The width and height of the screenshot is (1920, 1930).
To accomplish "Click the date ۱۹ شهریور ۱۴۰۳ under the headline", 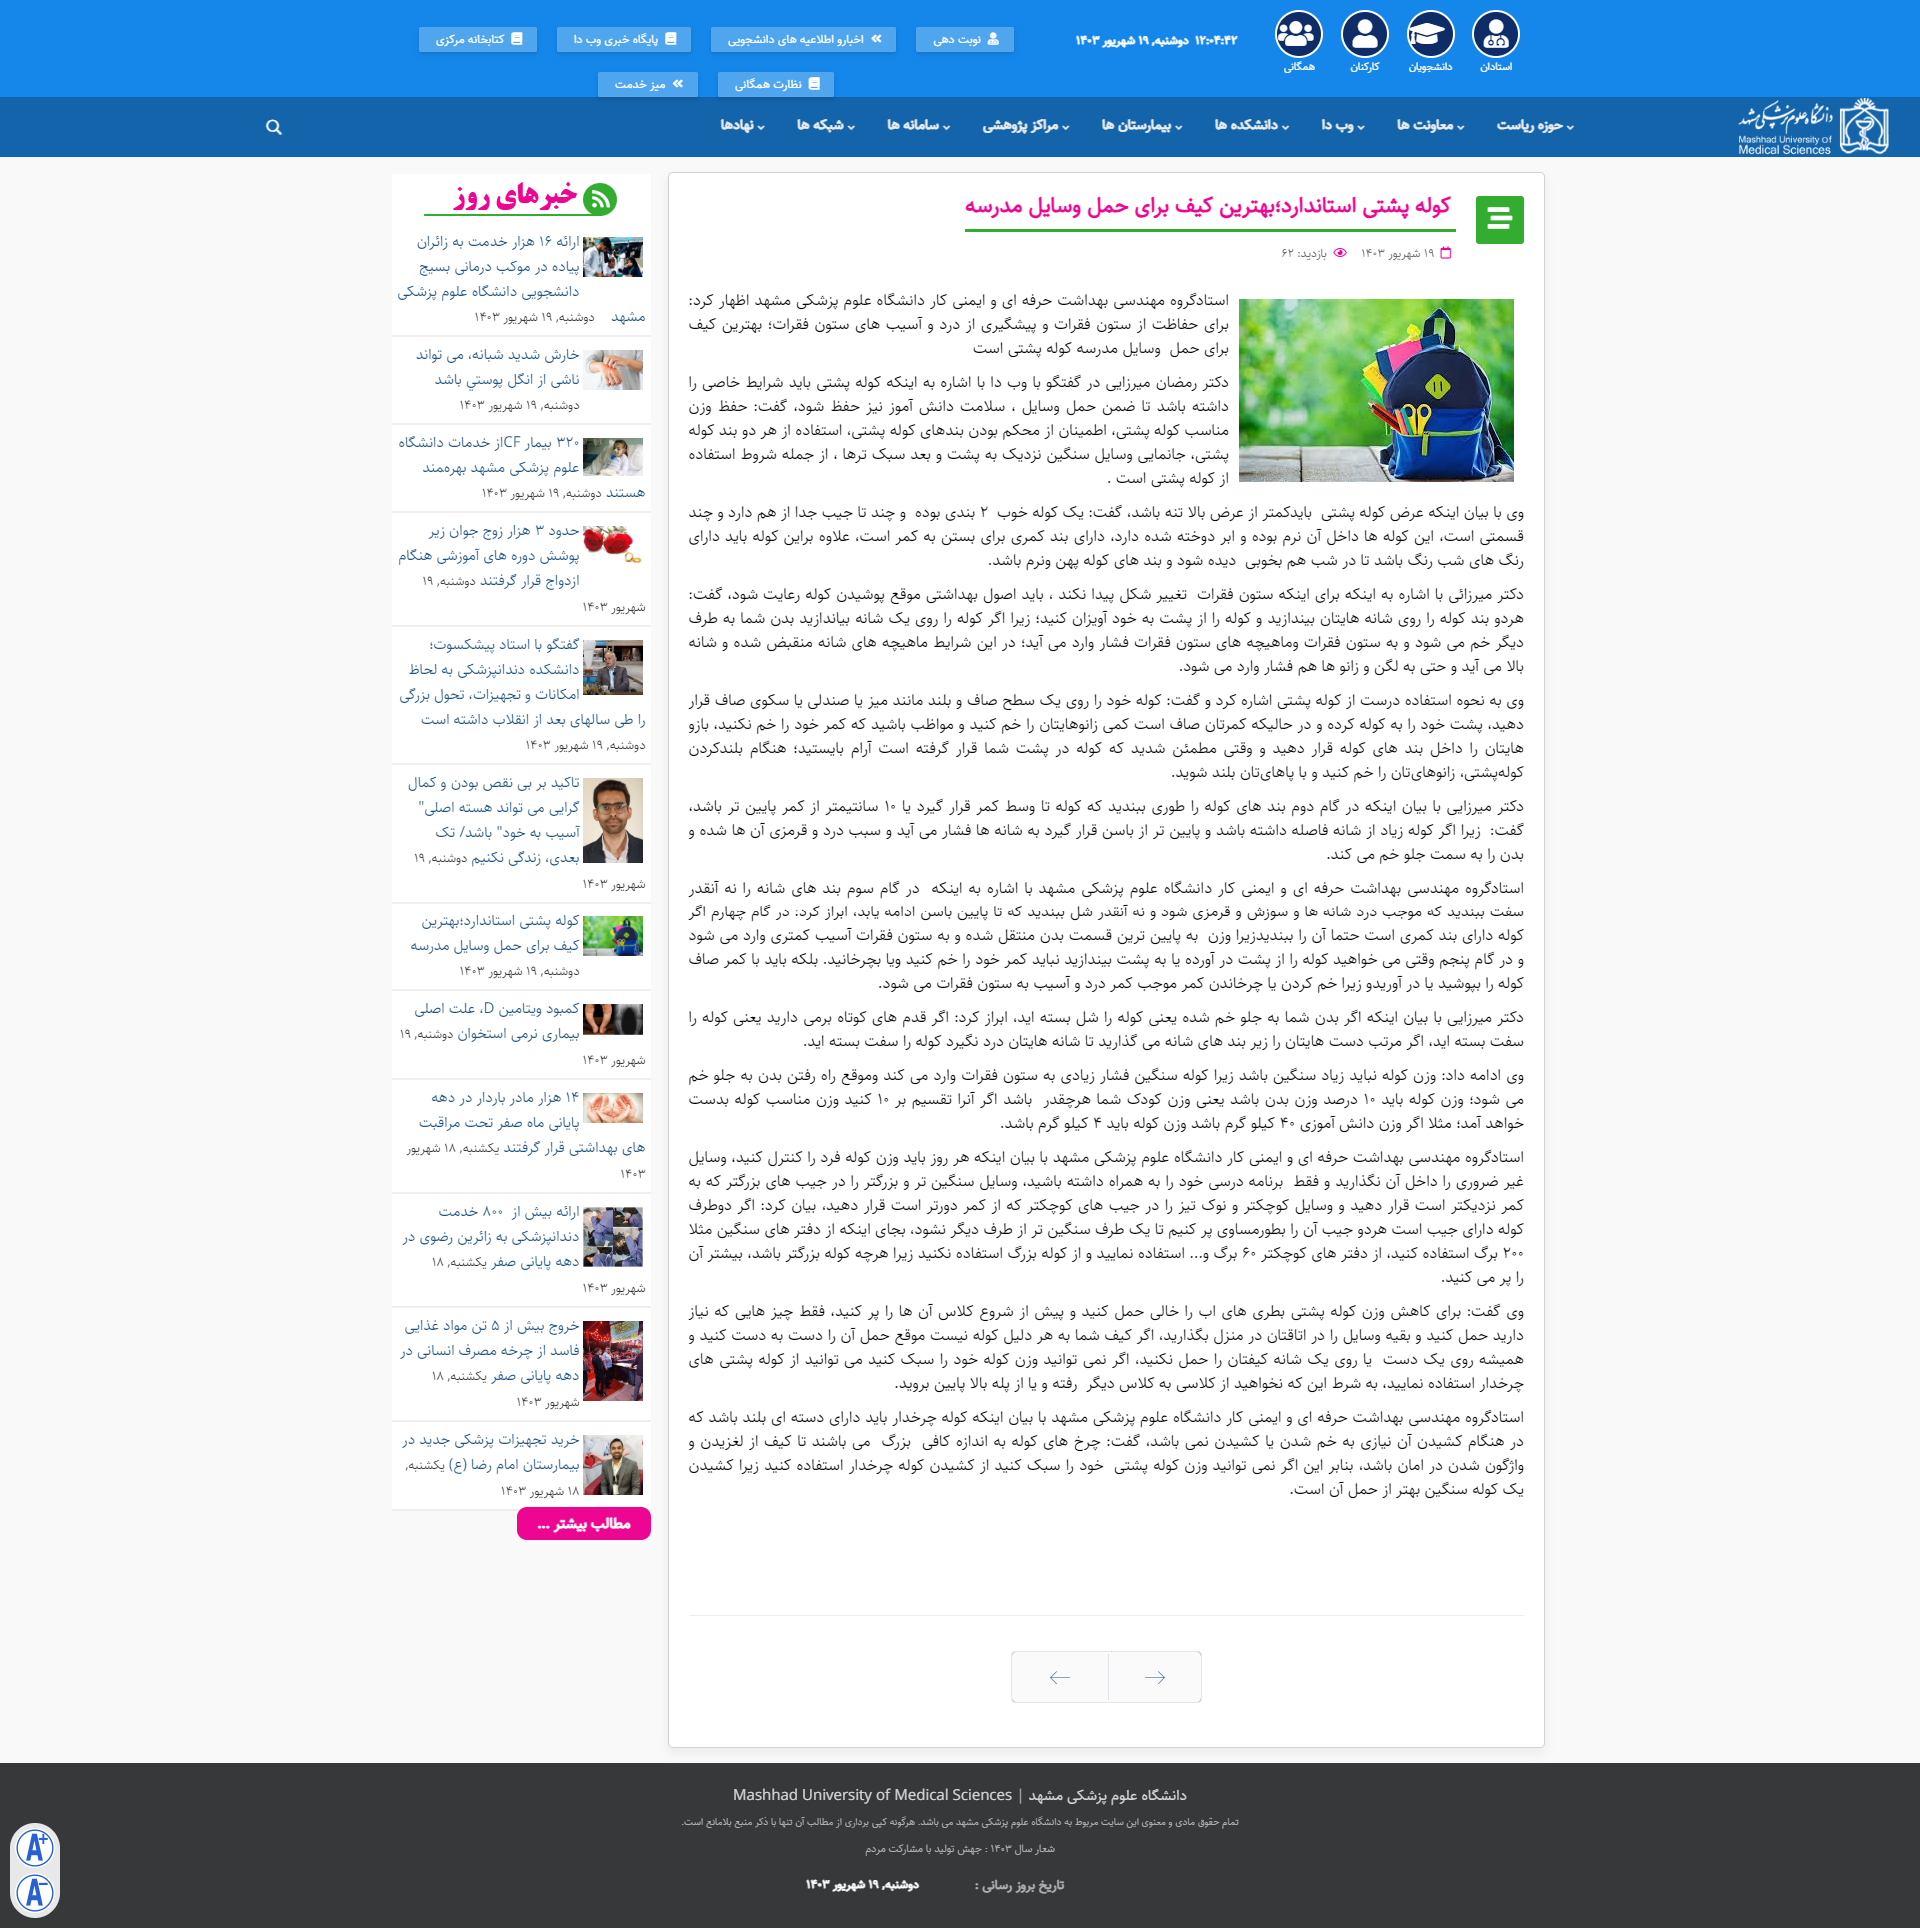I will pos(1397,253).
